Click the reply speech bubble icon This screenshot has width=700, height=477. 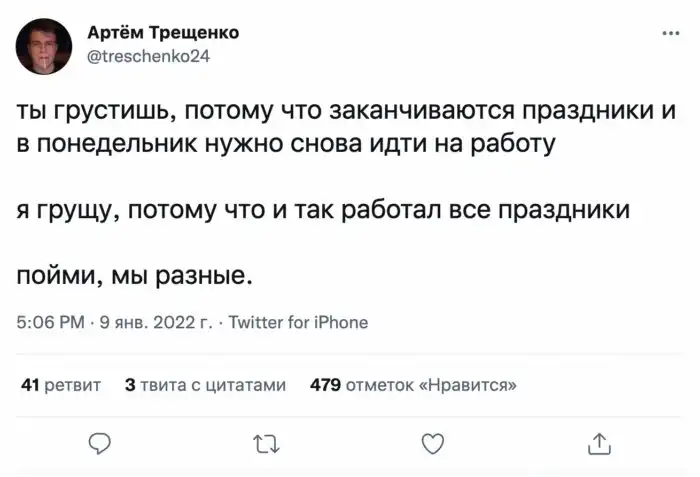tap(99, 441)
